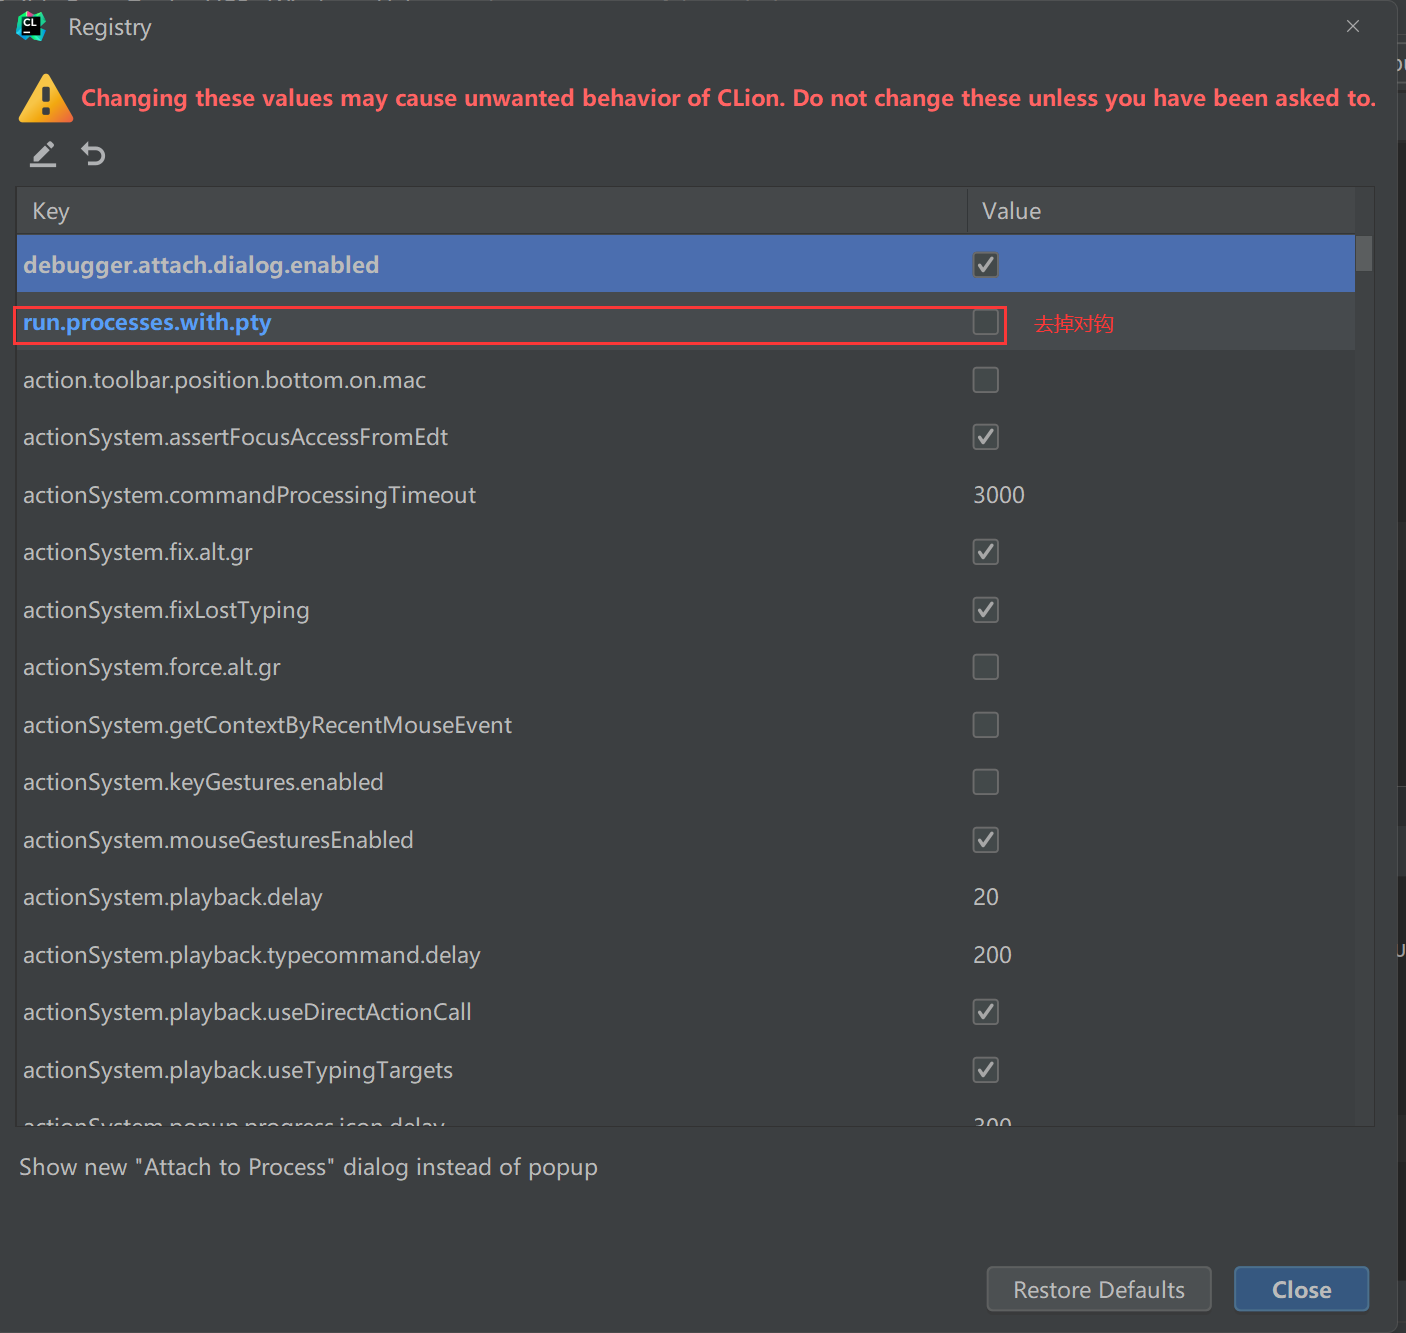Click the Revert to default arrow icon
Viewport: 1406px width, 1333px height.
(x=93, y=154)
